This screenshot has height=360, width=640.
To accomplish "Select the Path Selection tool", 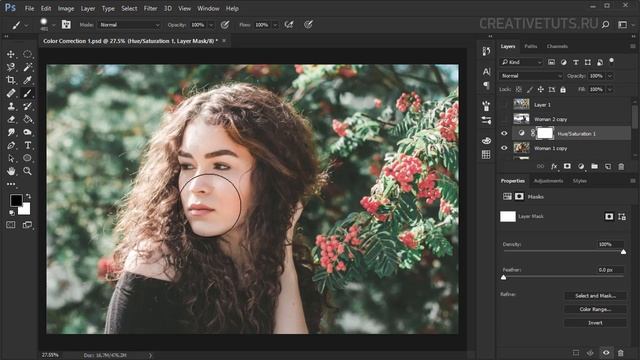I will [11, 158].
